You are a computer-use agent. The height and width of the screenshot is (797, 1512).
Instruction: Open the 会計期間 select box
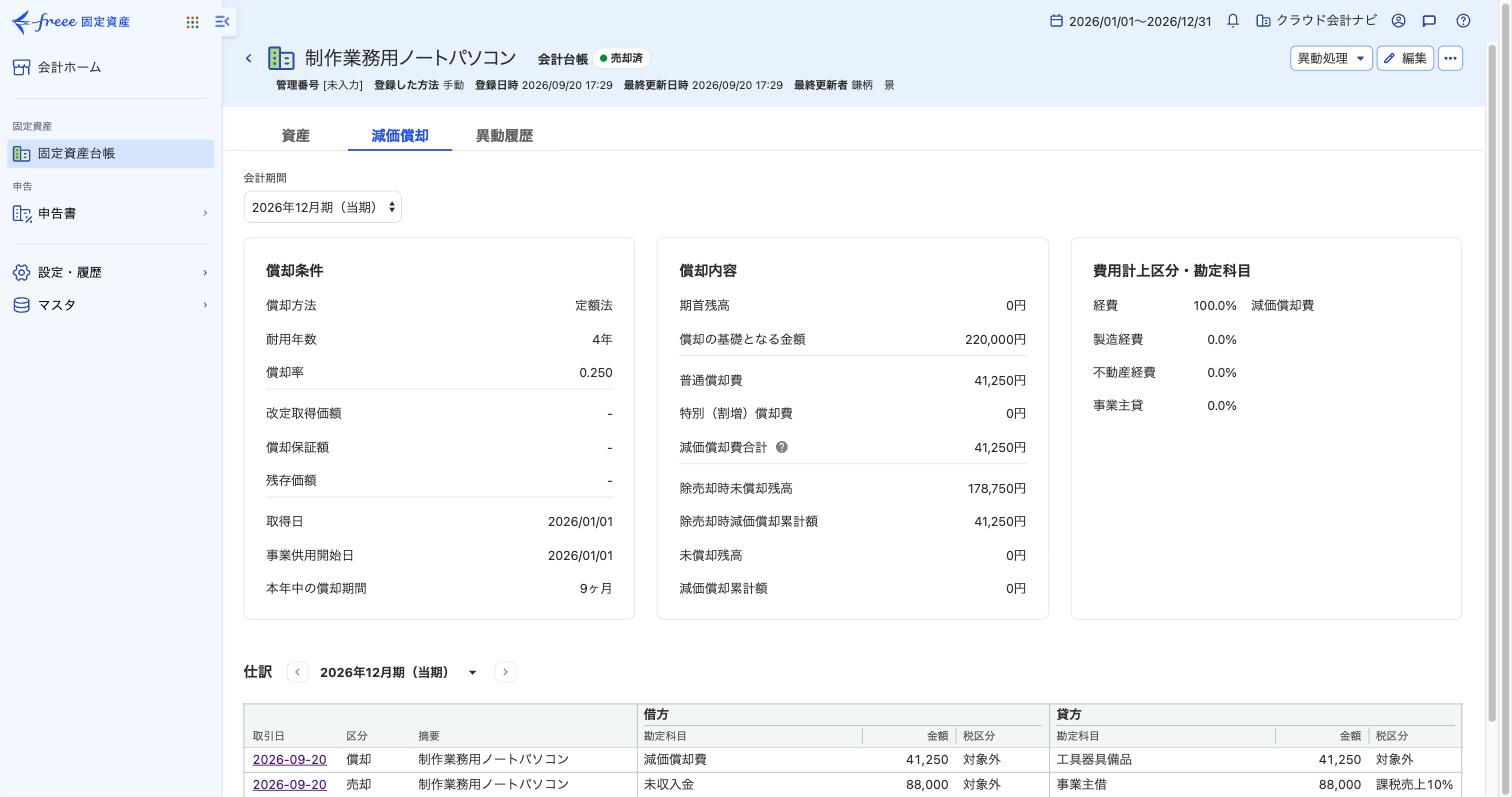tap(322, 207)
